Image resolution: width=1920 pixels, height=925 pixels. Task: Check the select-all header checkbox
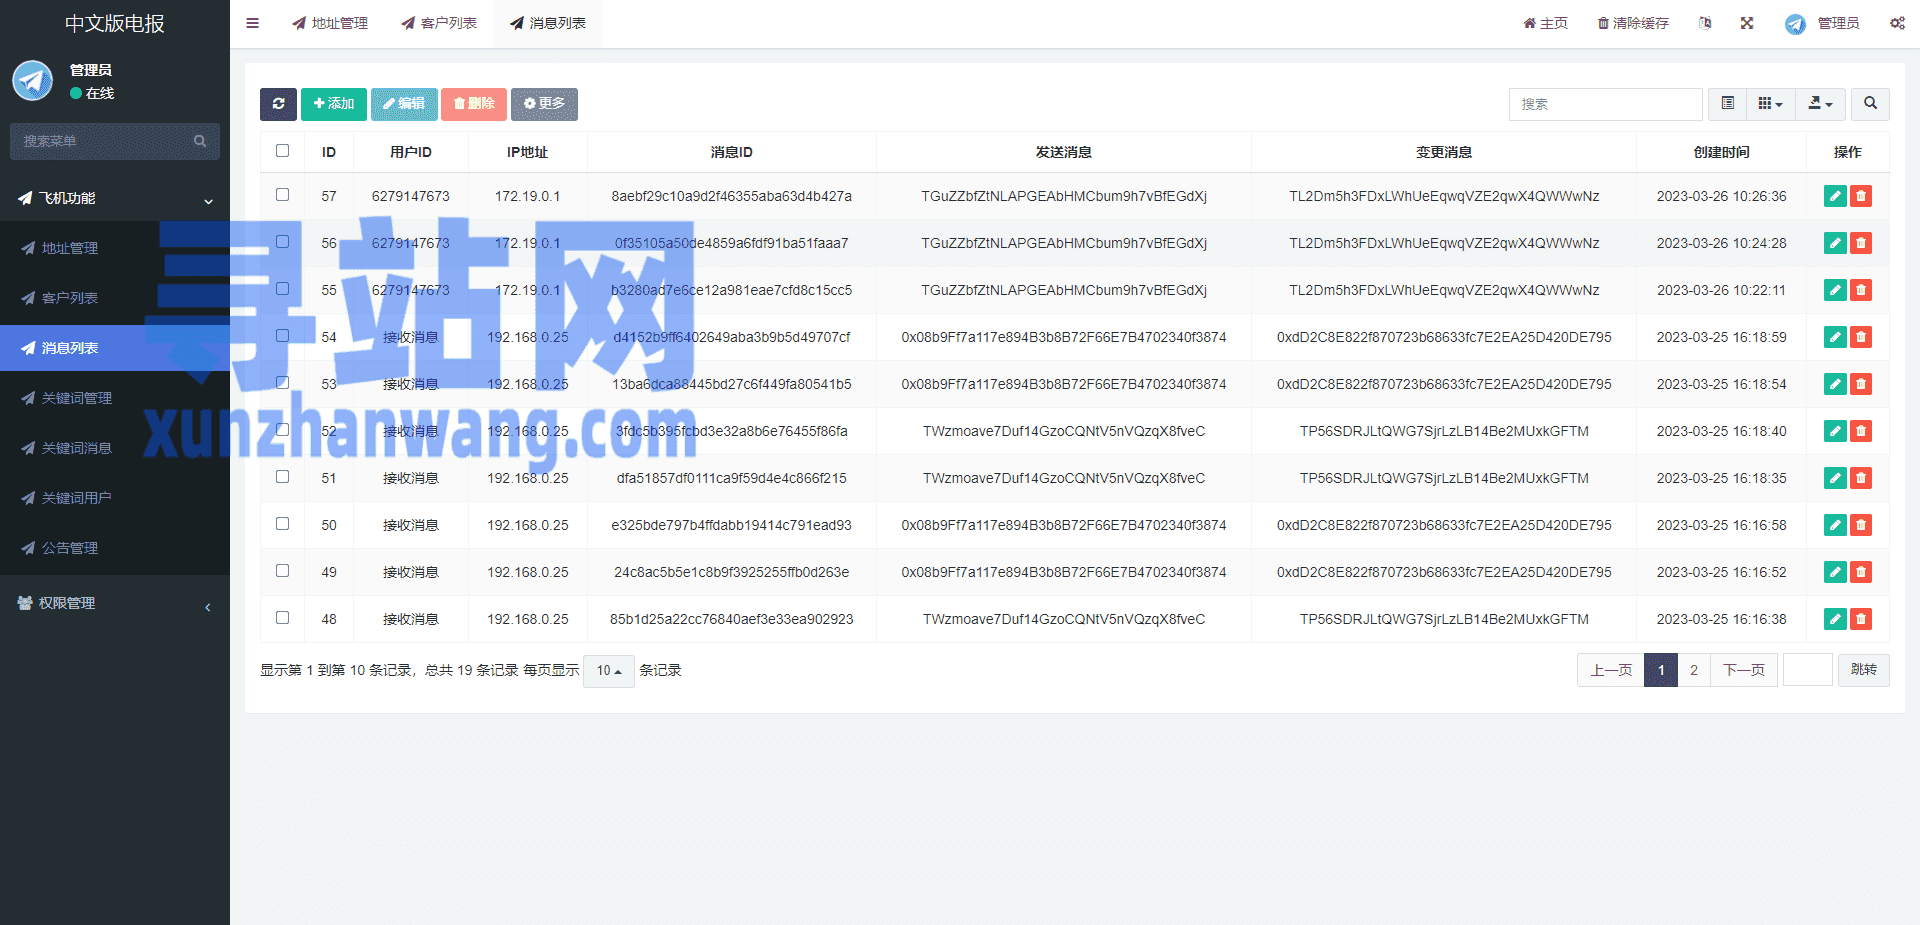click(283, 151)
